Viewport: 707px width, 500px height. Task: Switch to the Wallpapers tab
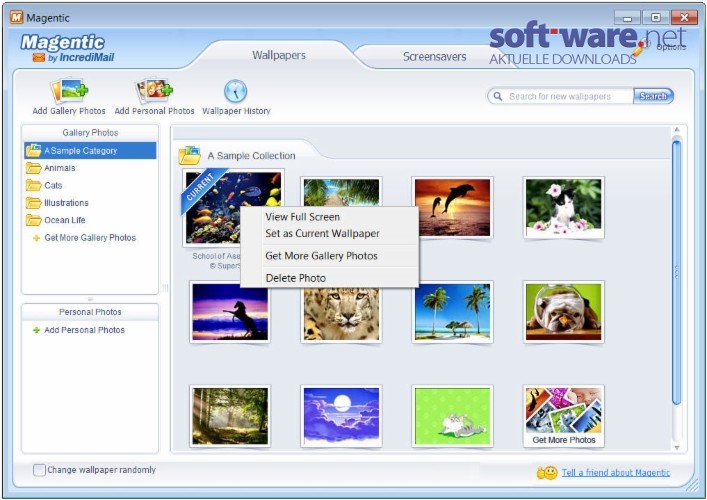[279, 55]
